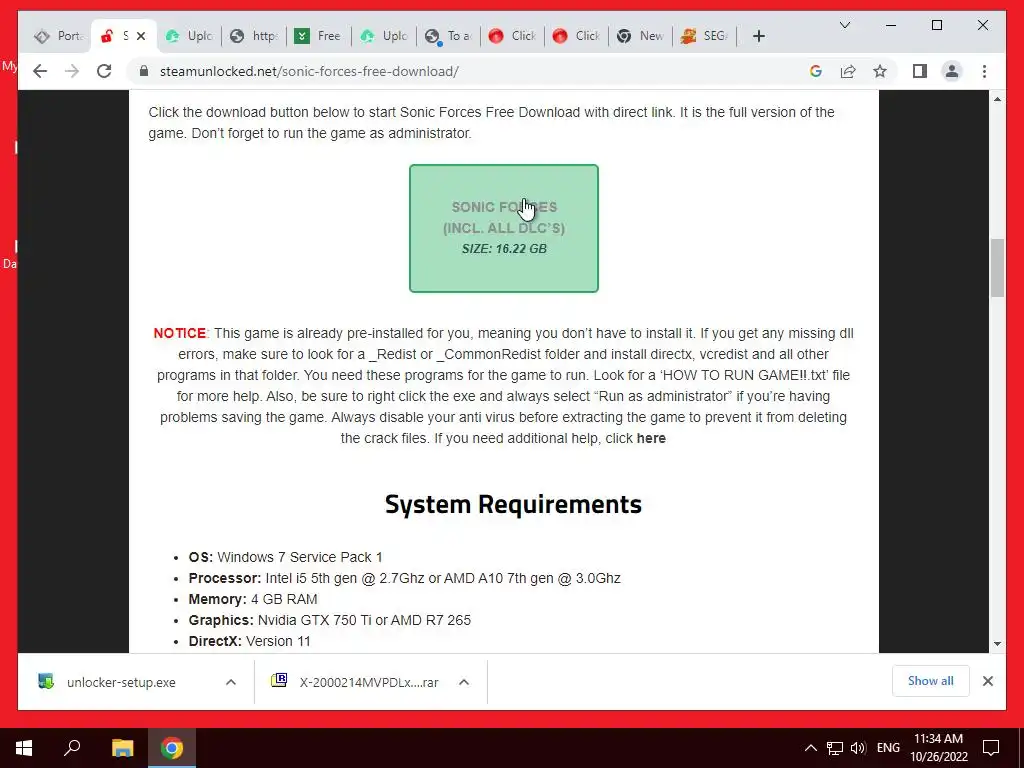
Task: Open the Chrome profile avatar
Action: coord(952,71)
